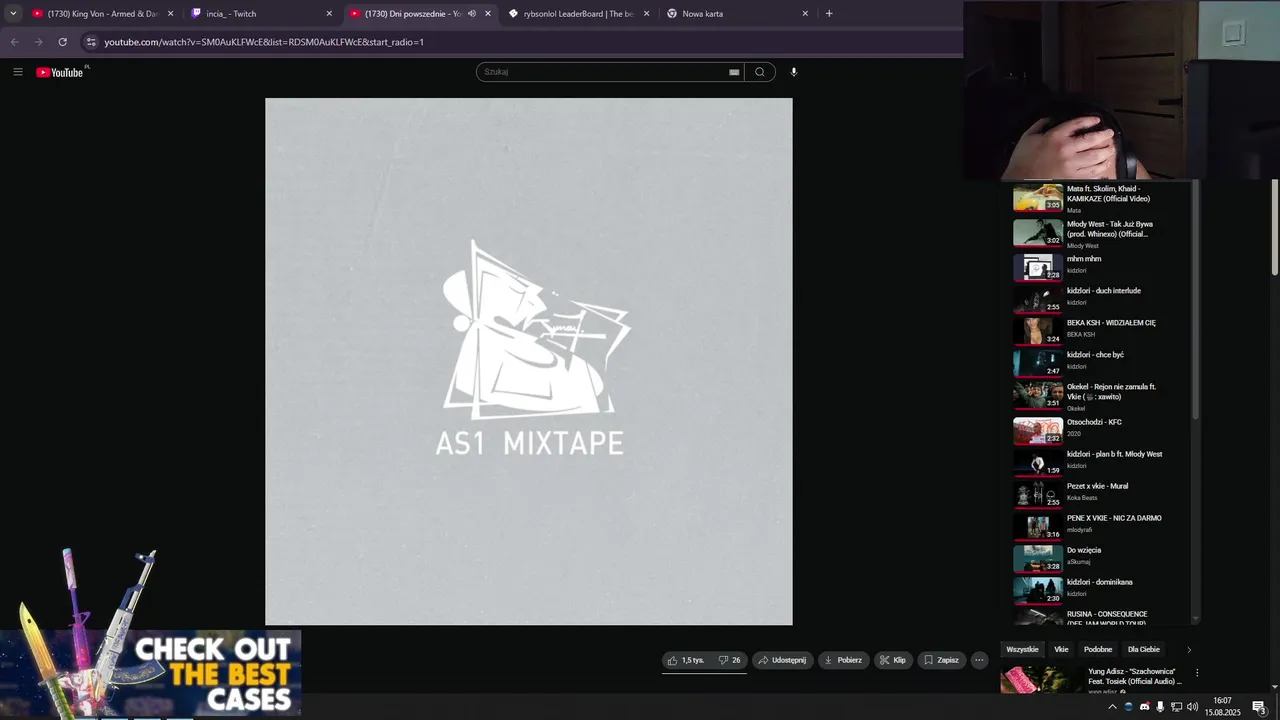Open the tab search dropdown arrow
This screenshot has width=1280, height=720.
tap(13, 14)
